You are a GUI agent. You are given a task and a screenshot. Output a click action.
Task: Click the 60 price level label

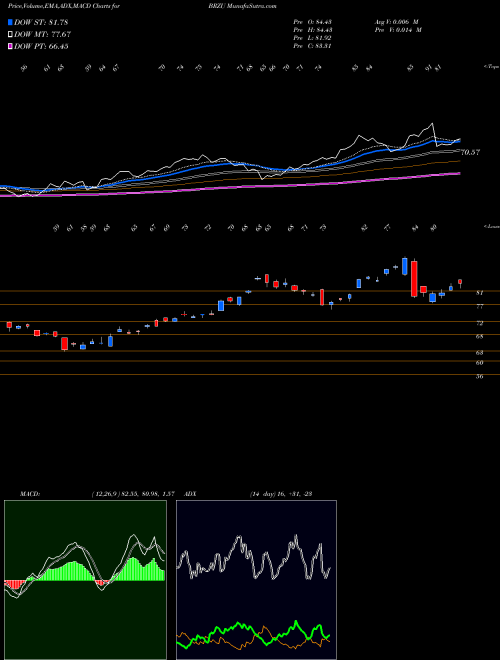(479, 363)
